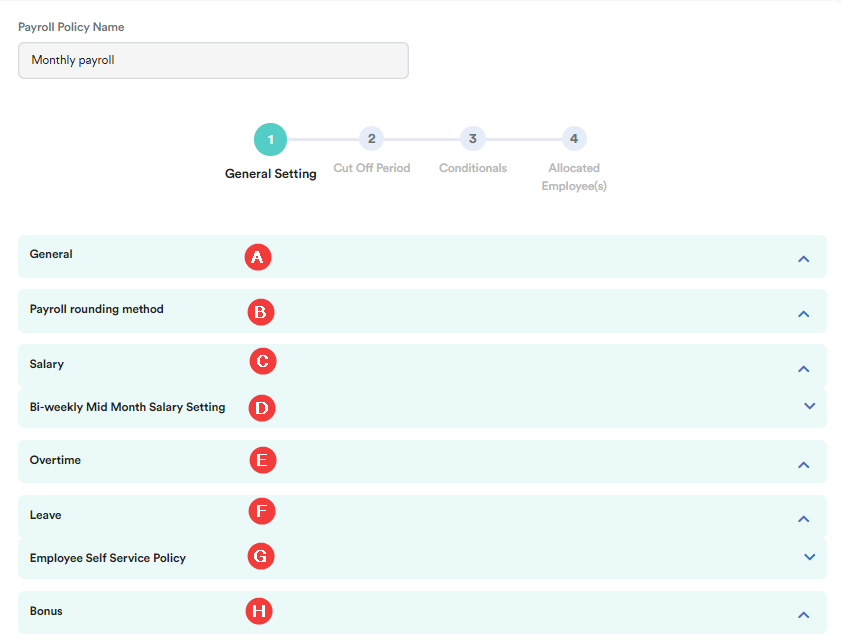Image resolution: width=841 pixels, height=639 pixels.
Task: Click the Cut Off Period step label
Action: click(x=372, y=168)
